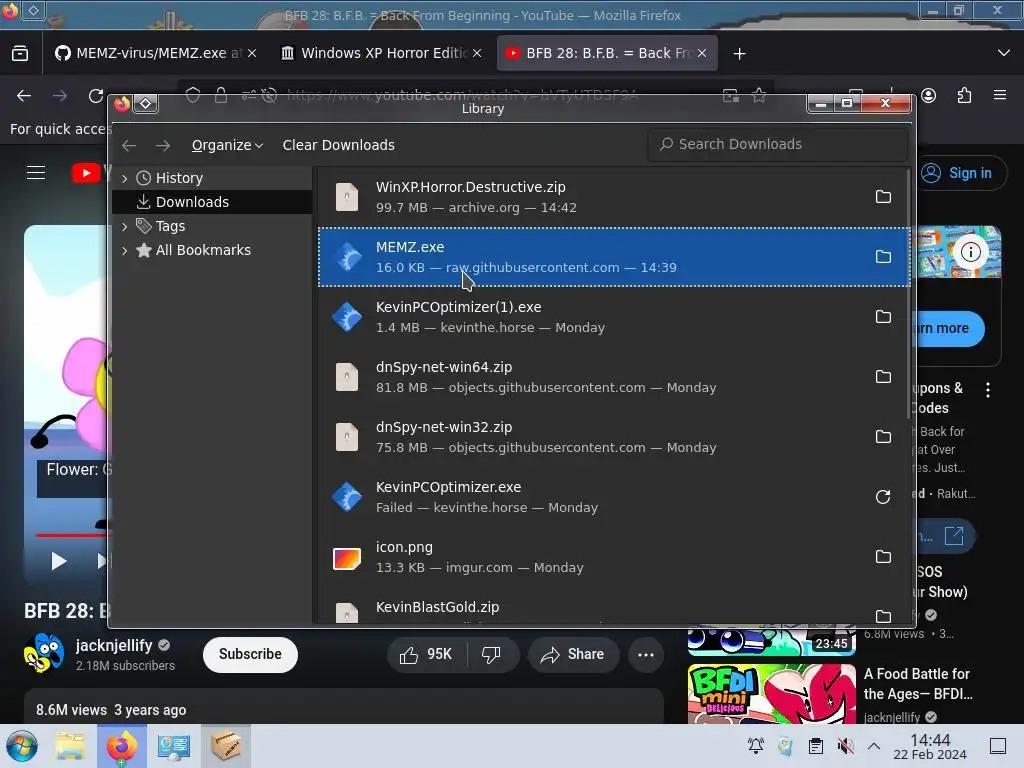Image resolution: width=1024 pixels, height=768 pixels.
Task: Open the ad info icon
Action: tap(970, 252)
